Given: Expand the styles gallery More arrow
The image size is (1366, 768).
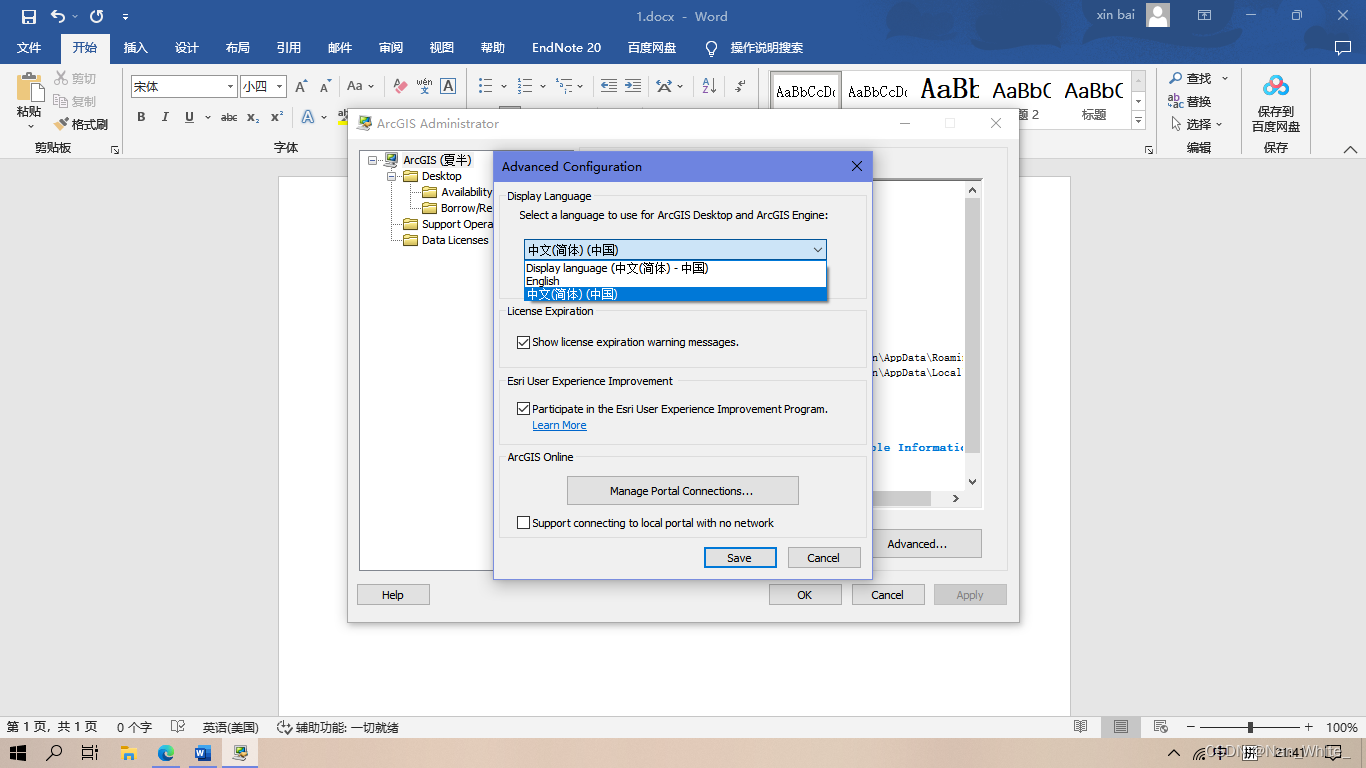Looking at the screenshot, I should pos(1138,122).
